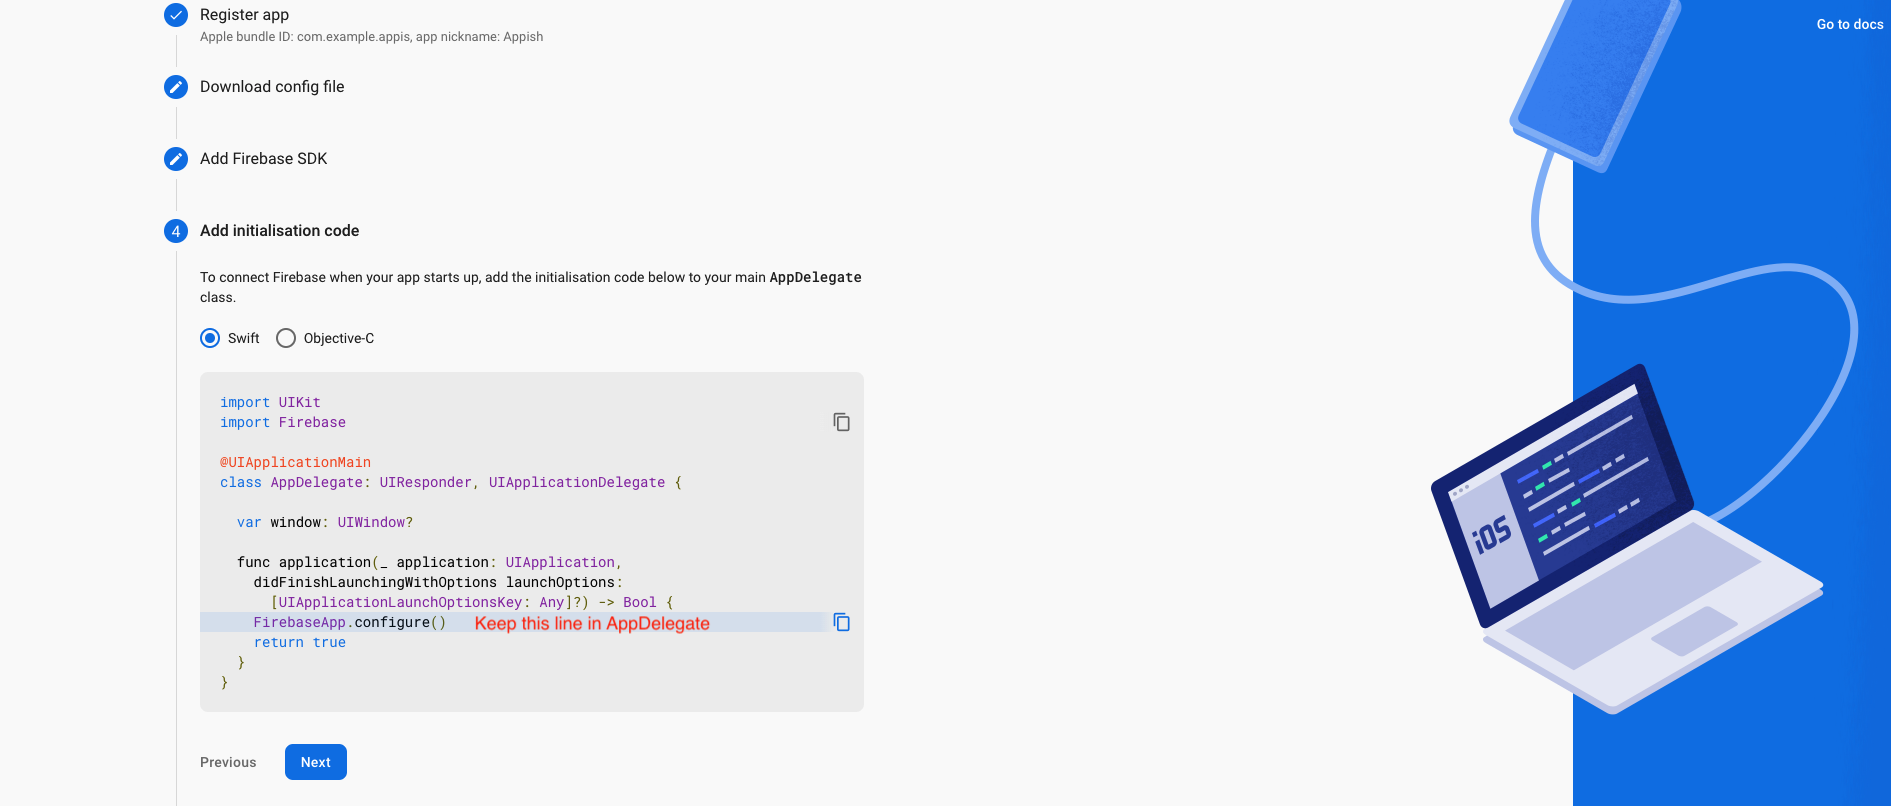Choose the Objective-C radio option
The width and height of the screenshot is (1891, 806).
coord(286,338)
